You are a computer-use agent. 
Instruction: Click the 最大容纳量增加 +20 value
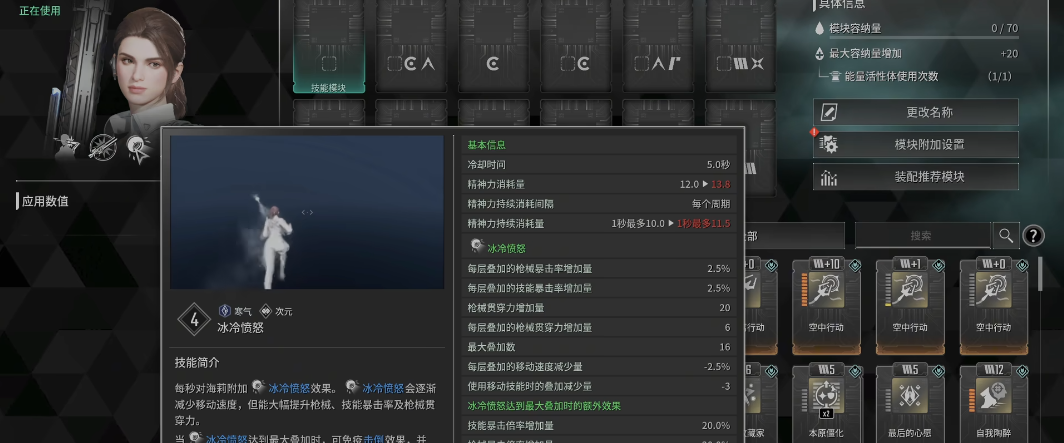[1009, 54]
